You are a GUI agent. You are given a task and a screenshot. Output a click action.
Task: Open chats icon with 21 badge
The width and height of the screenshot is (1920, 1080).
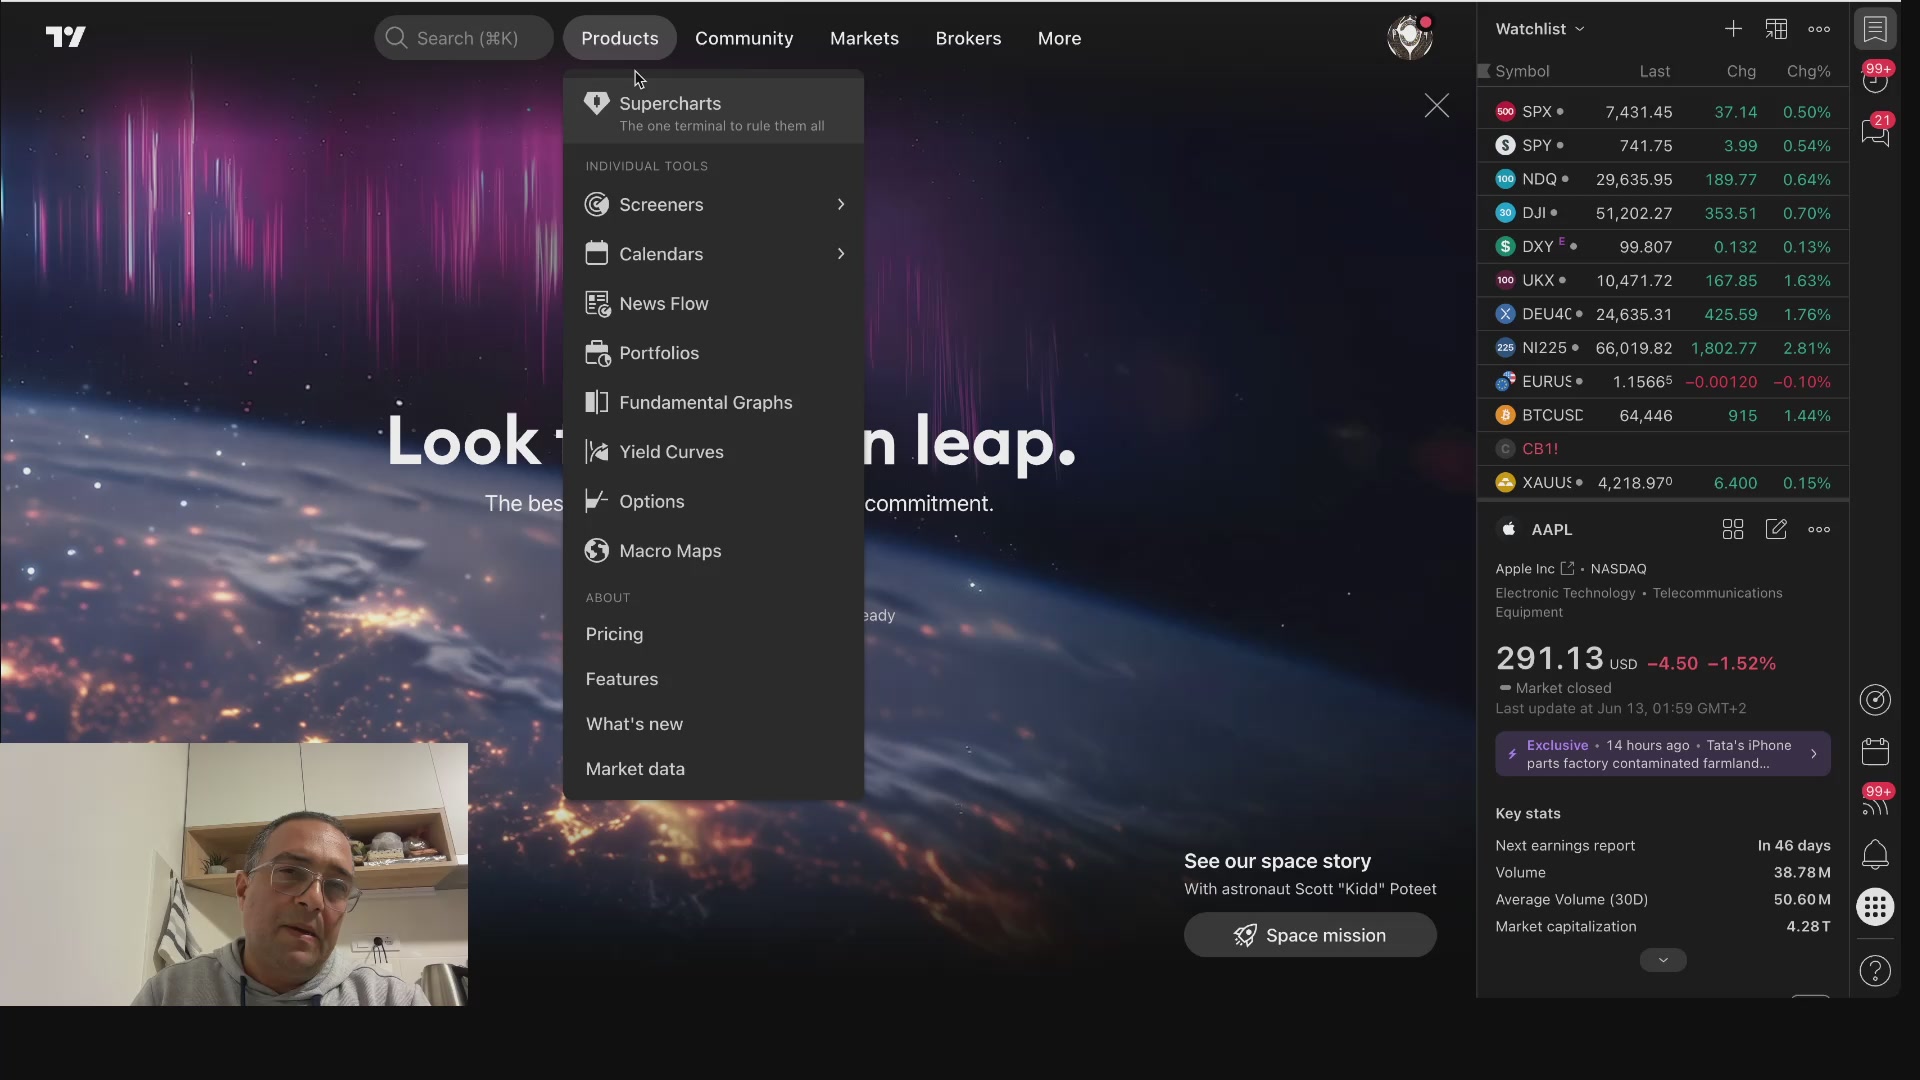(1875, 131)
